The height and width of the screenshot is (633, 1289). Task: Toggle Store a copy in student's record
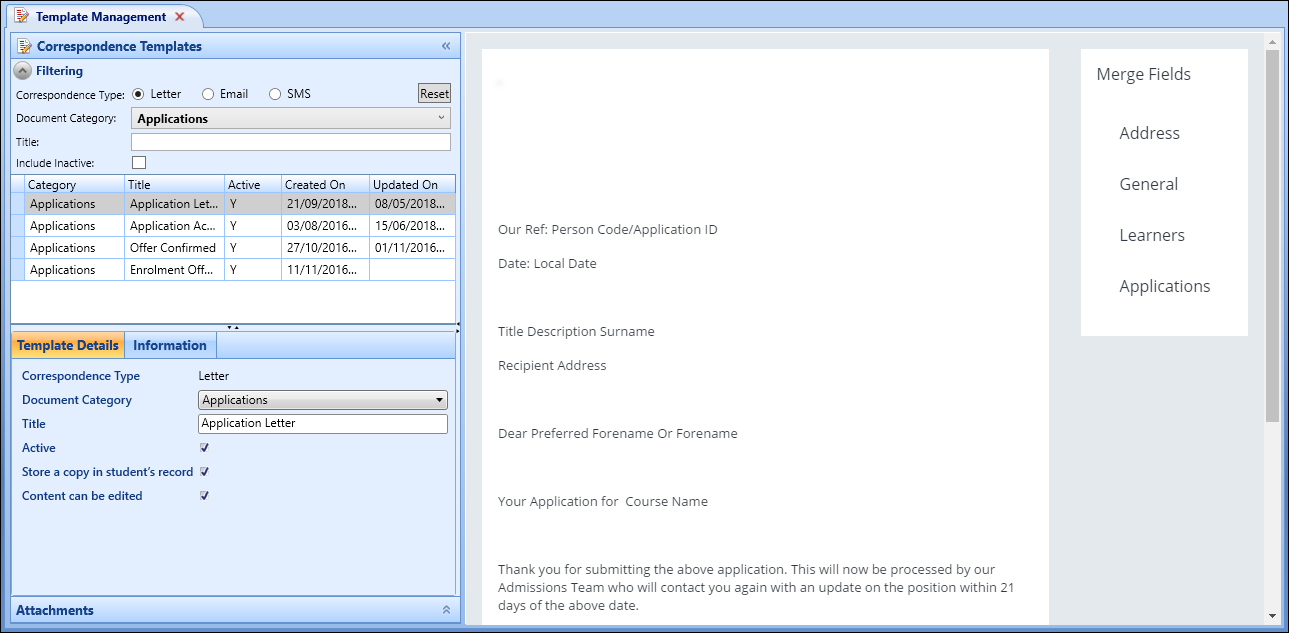tap(204, 472)
